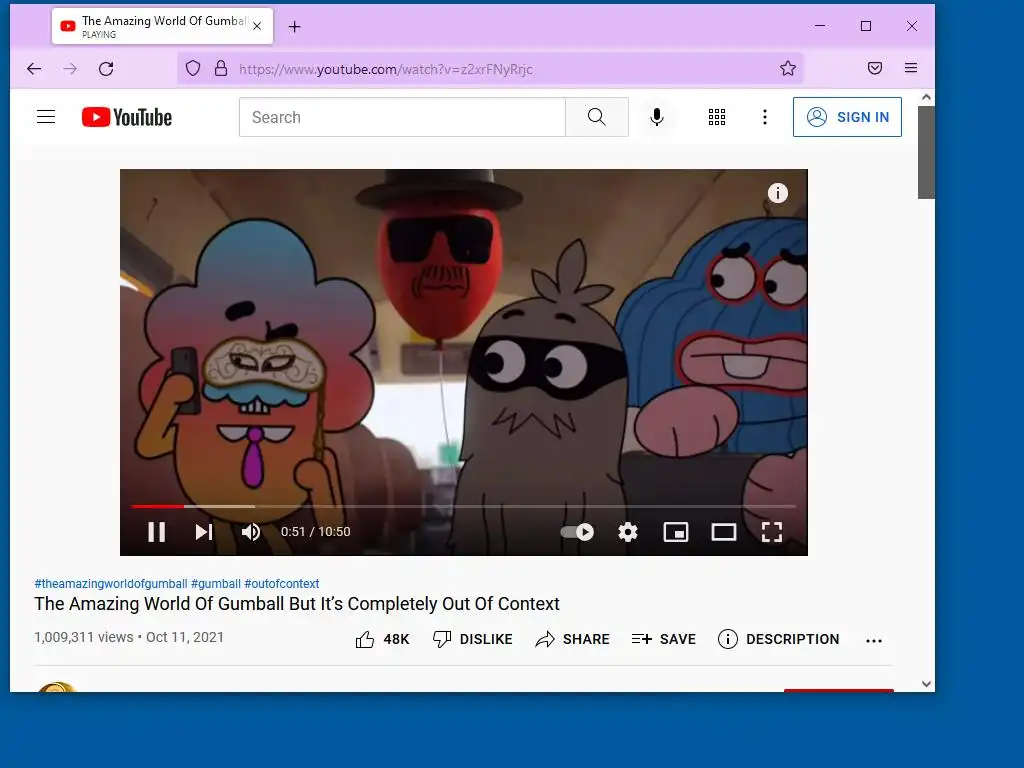
Task: Open the #outofcontext hashtag link
Action: (x=281, y=584)
